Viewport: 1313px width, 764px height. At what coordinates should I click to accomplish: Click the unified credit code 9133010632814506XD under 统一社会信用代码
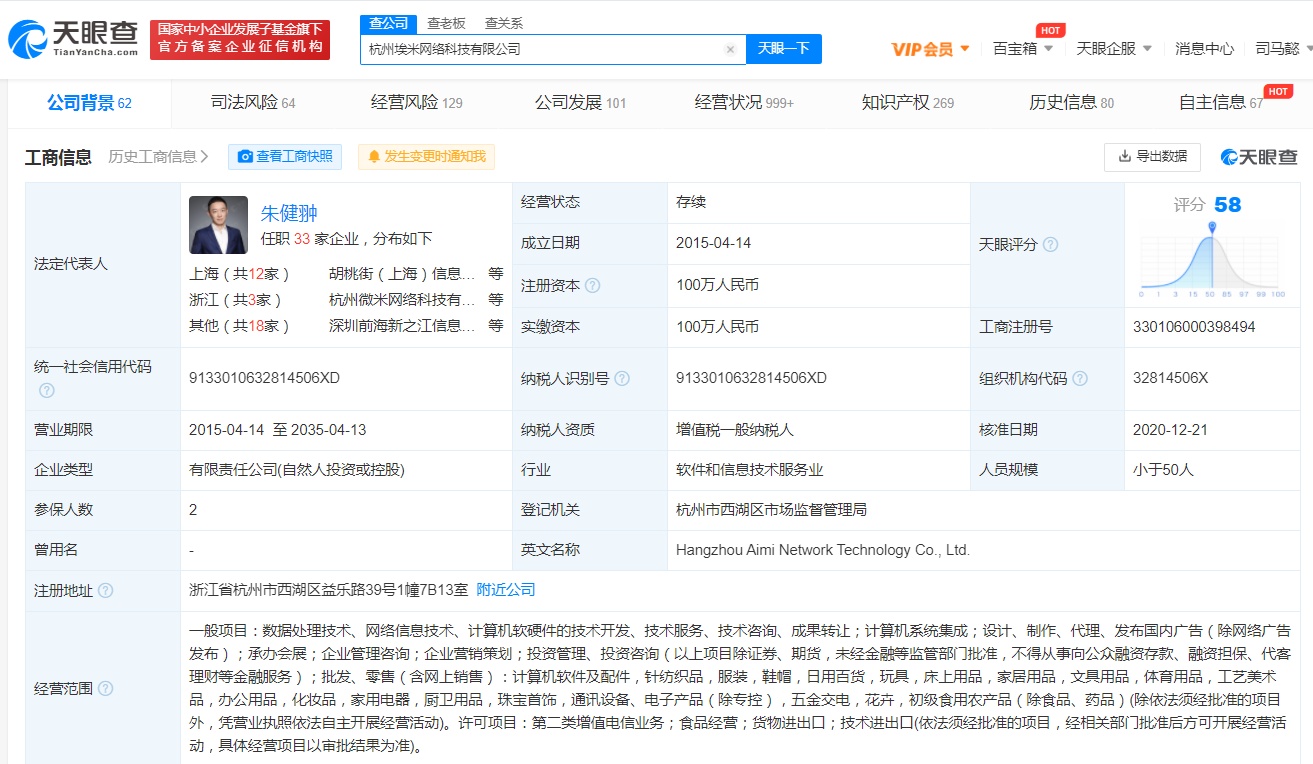tap(264, 378)
